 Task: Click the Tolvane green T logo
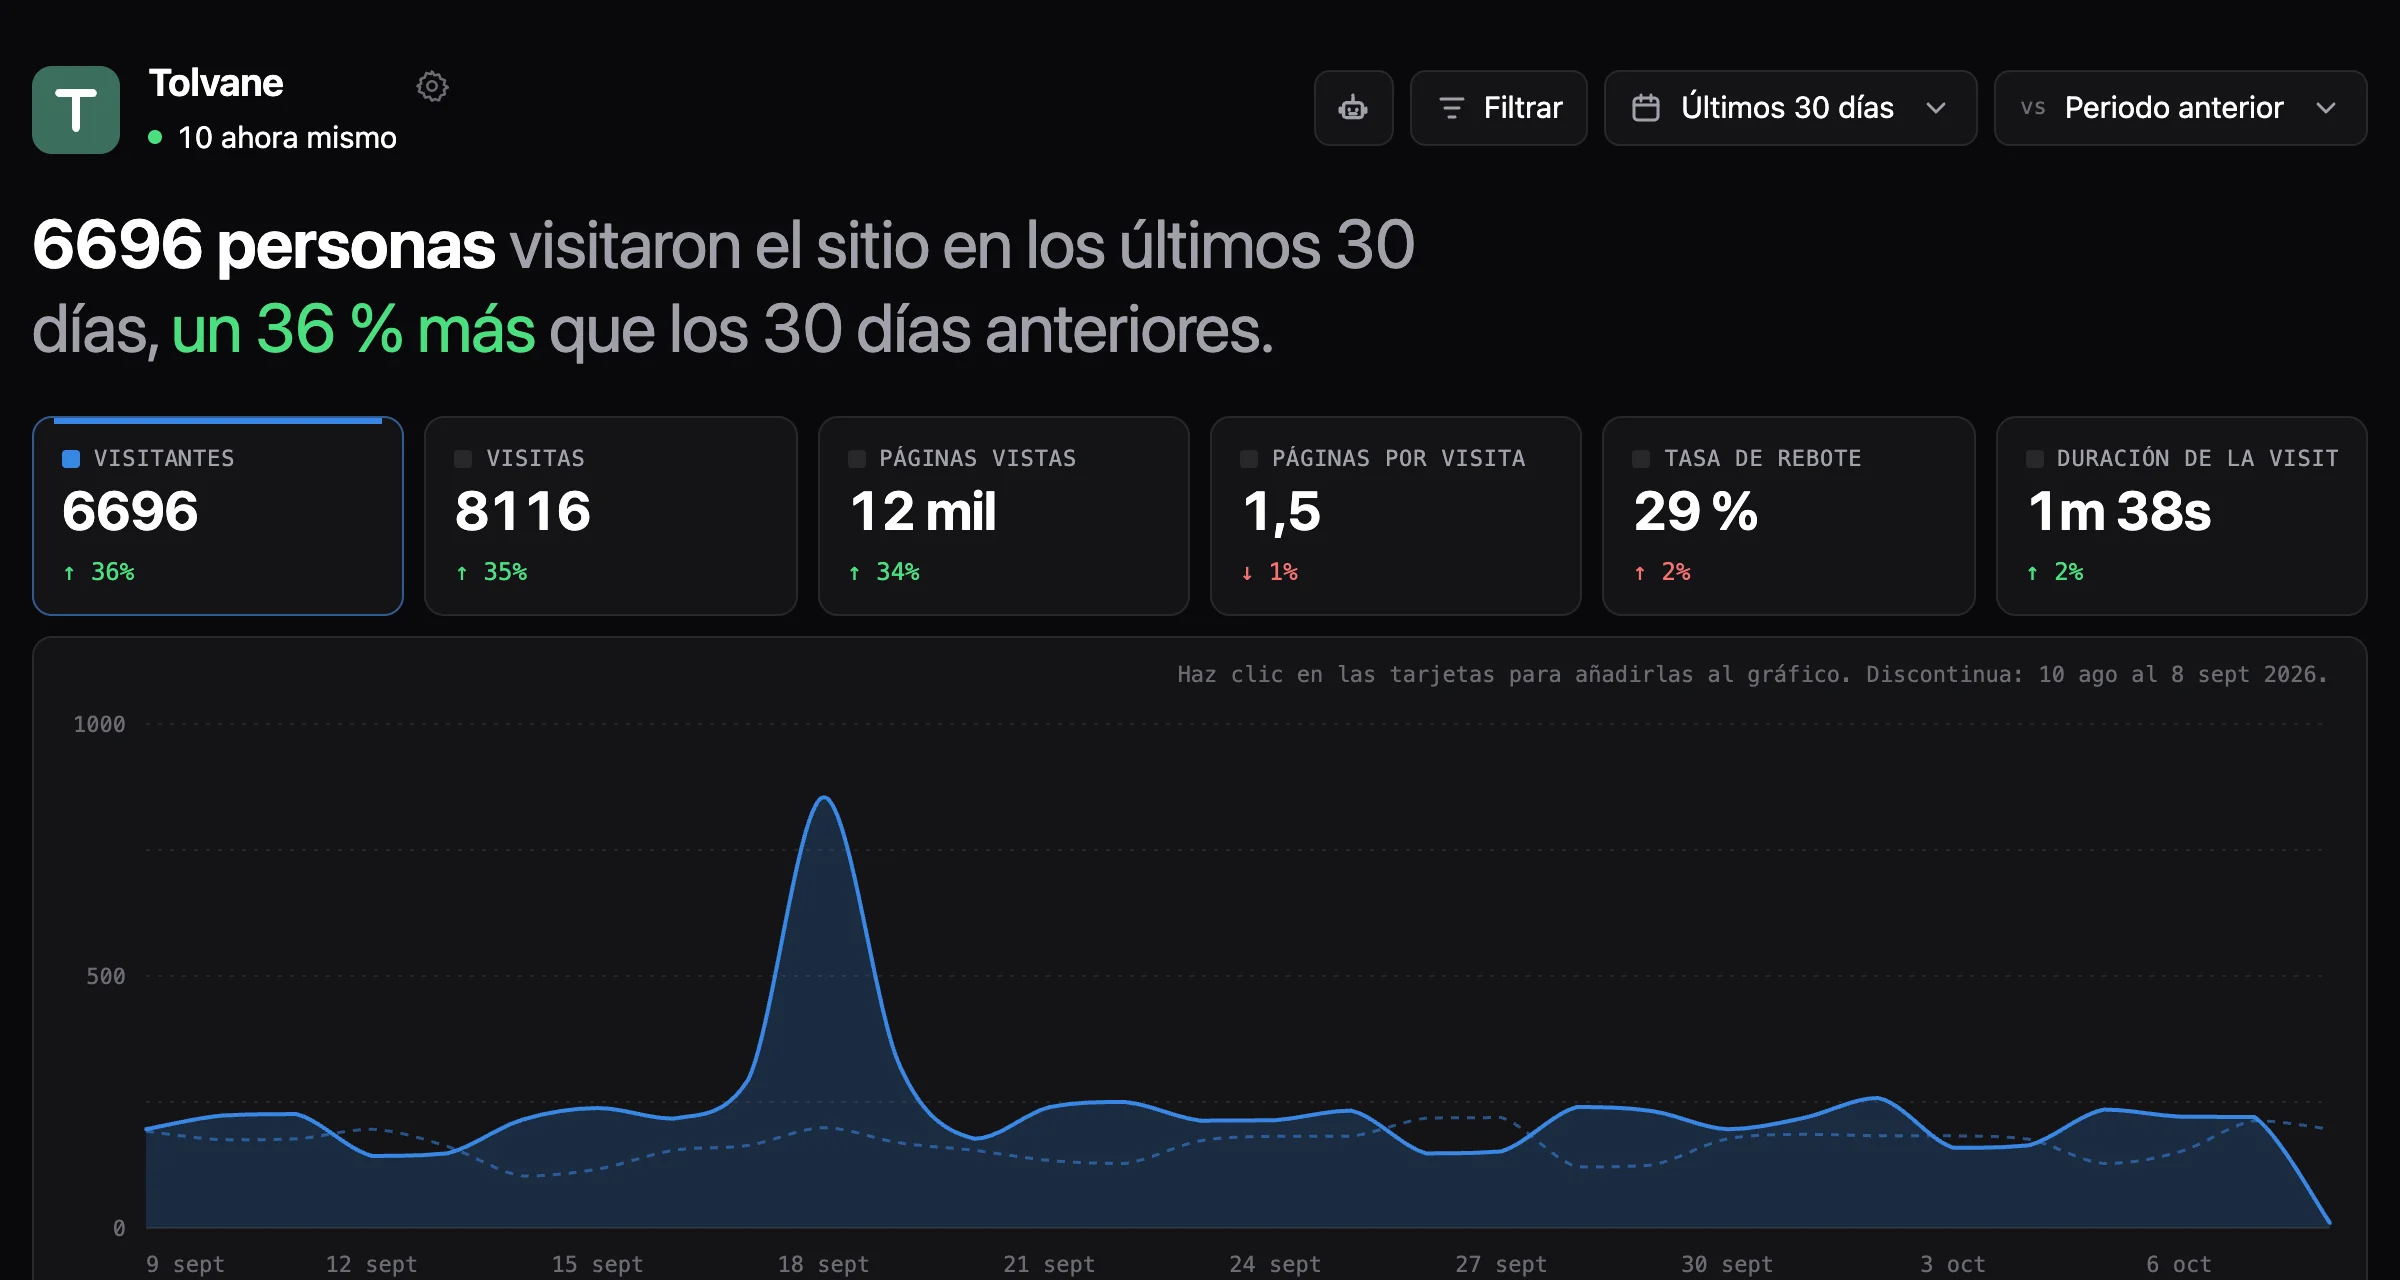(76, 110)
